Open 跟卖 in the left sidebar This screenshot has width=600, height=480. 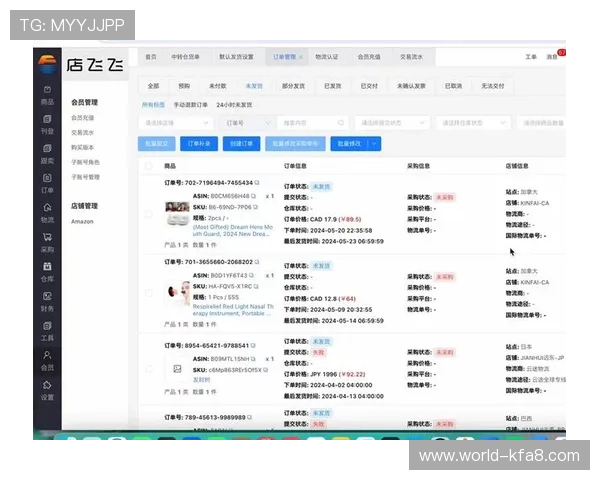[47, 154]
